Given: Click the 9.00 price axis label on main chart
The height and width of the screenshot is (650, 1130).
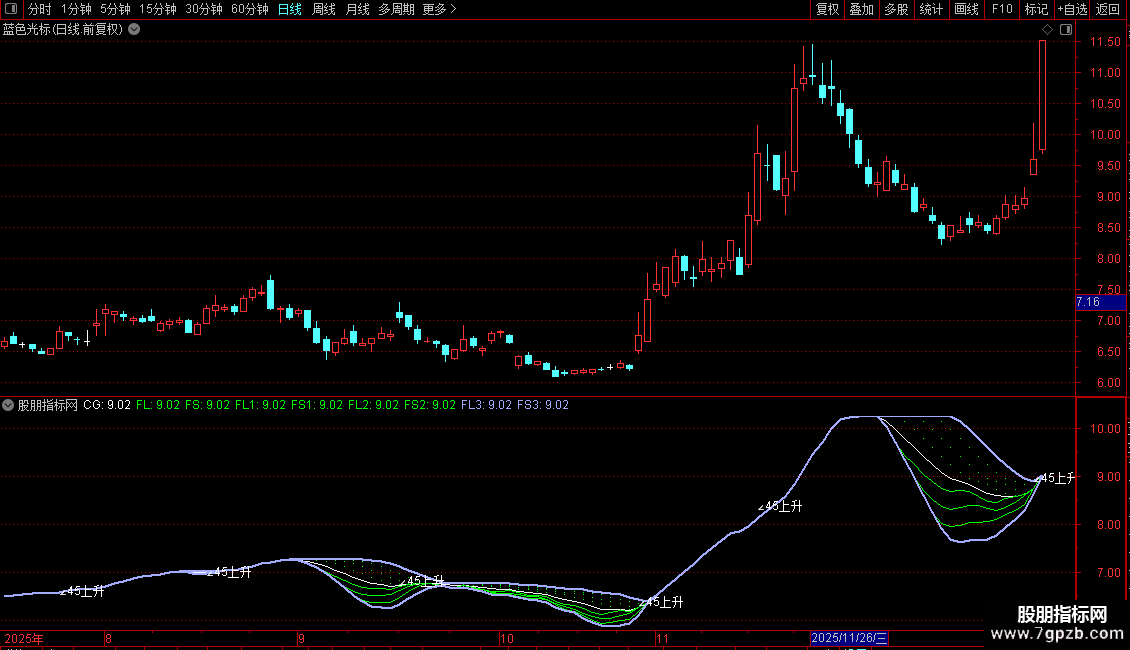Looking at the screenshot, I should (x=1109, y=197).
